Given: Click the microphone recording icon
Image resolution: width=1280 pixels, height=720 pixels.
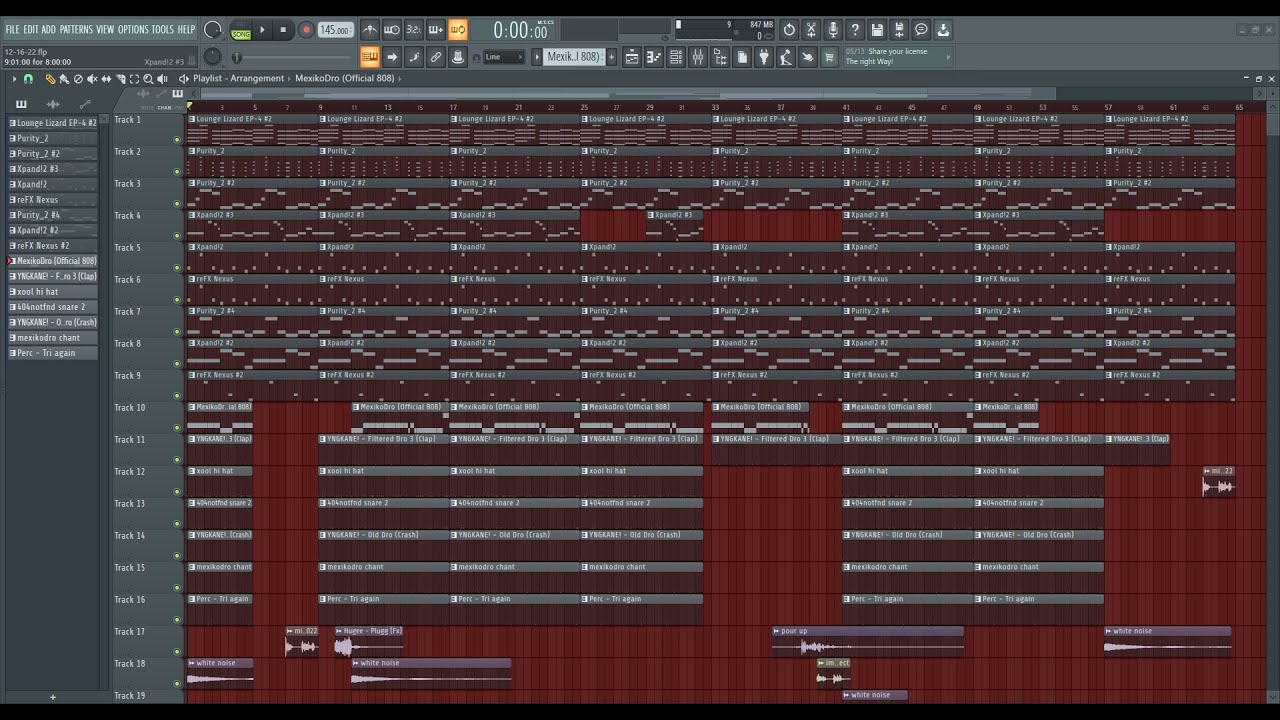Looking at the screenshot, I should tap(833, 30).
